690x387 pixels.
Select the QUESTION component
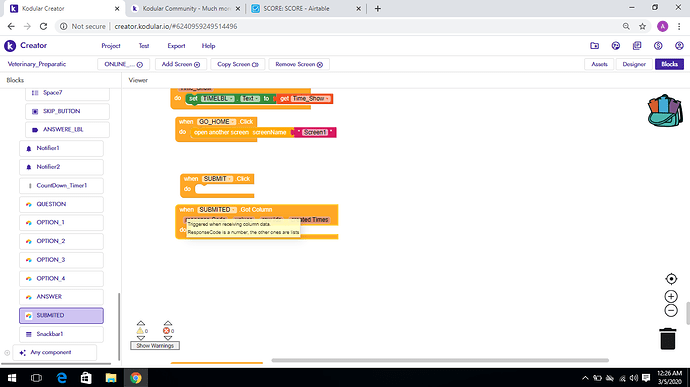tap(61, 204)
